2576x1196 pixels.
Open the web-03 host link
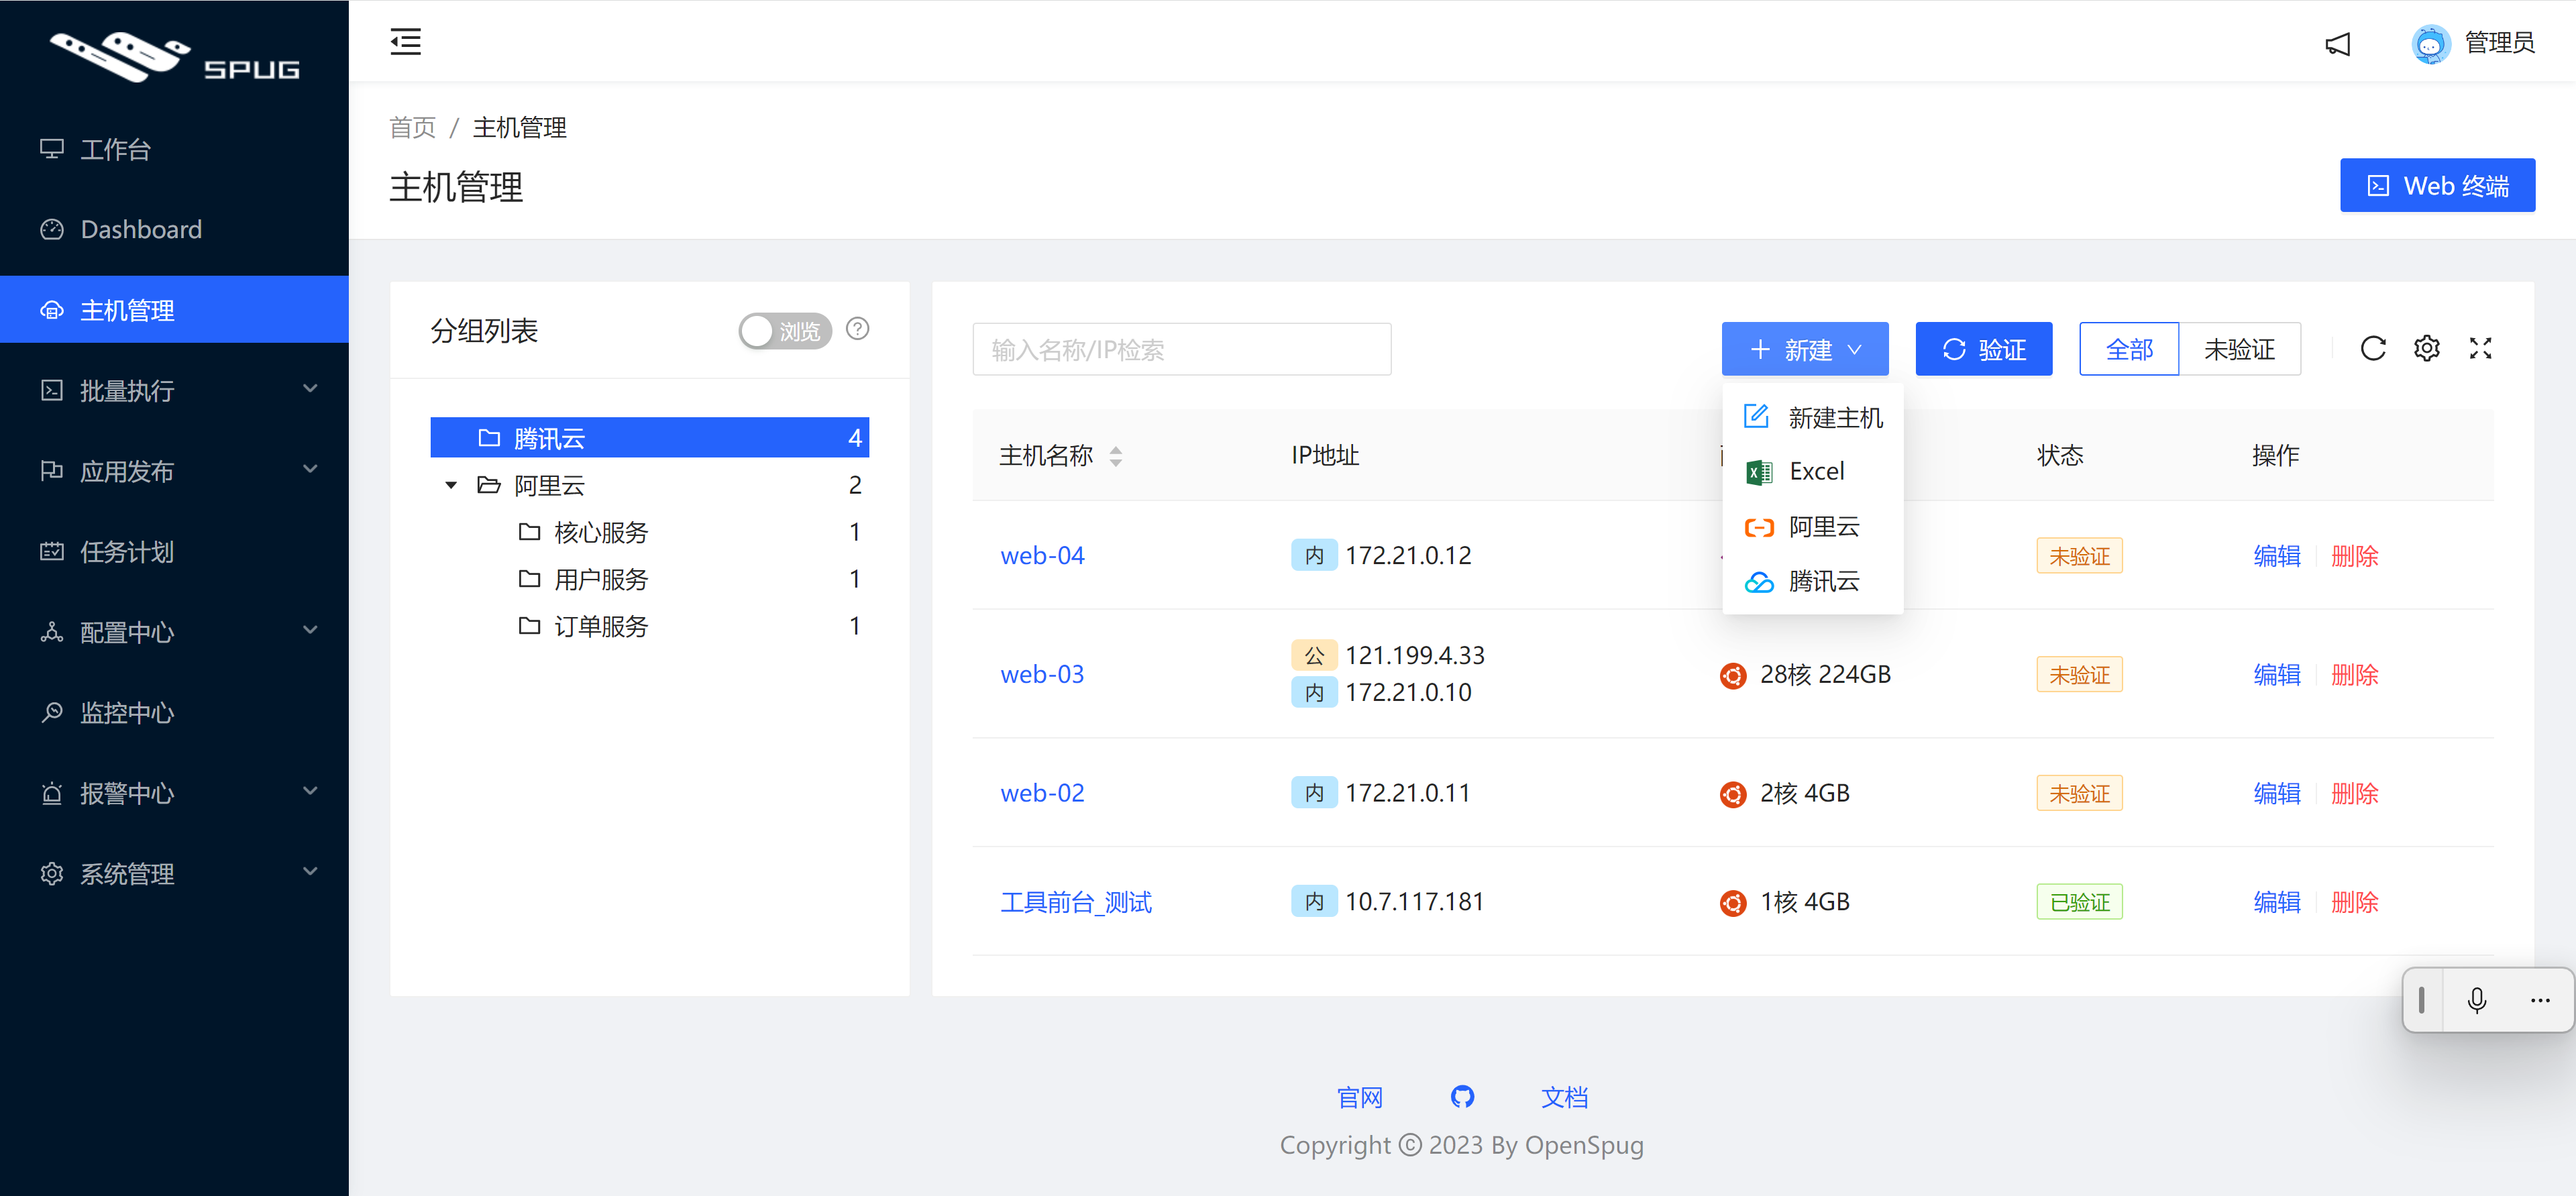pyautogui.click(x=1042, y=674)
